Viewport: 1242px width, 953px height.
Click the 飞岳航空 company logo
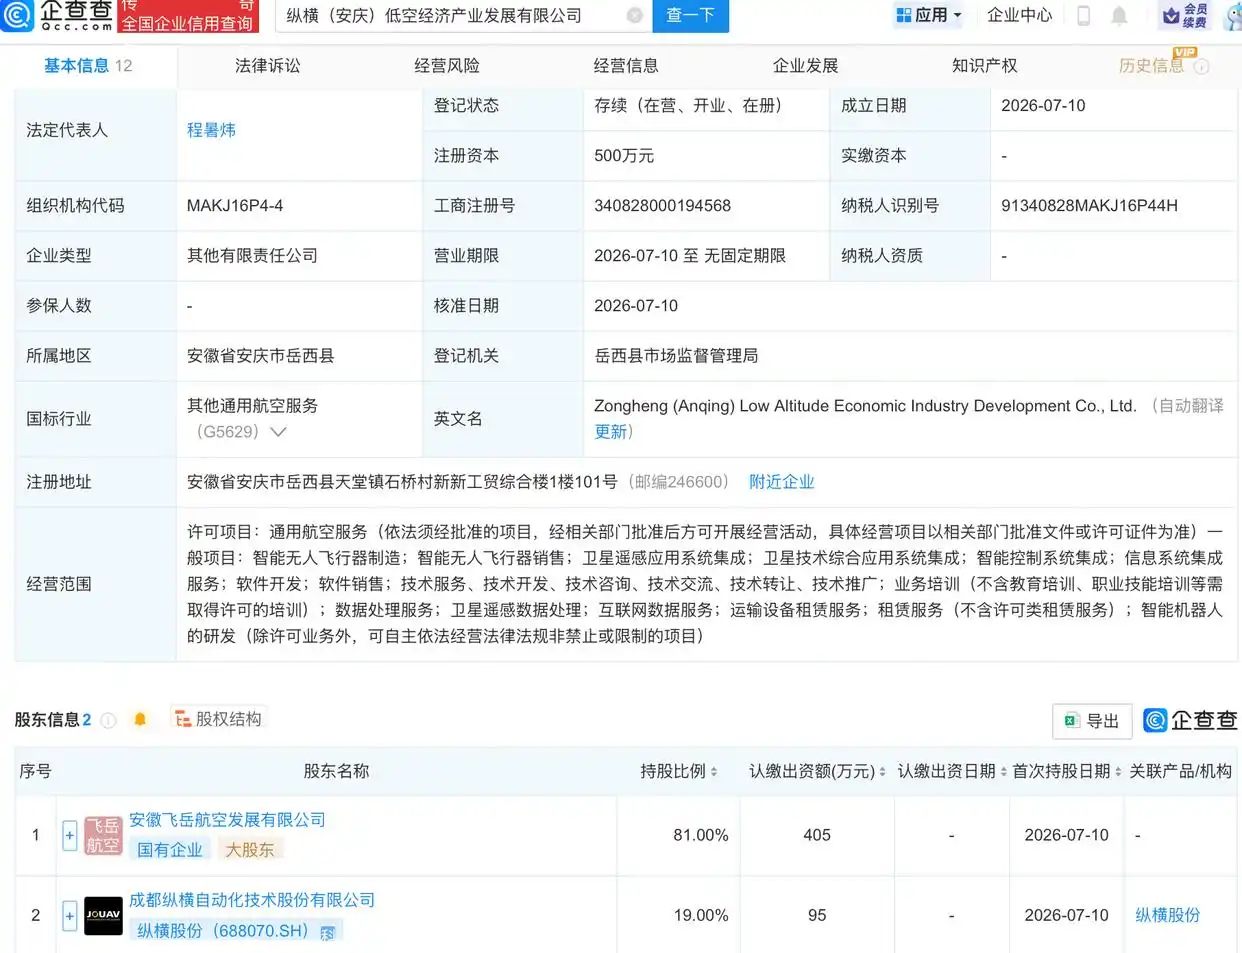103,835
